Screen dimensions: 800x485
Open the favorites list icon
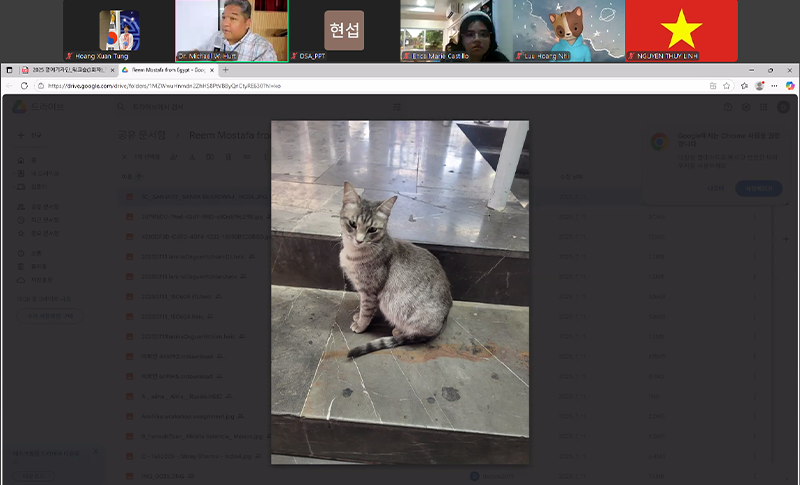pos(744,86)
